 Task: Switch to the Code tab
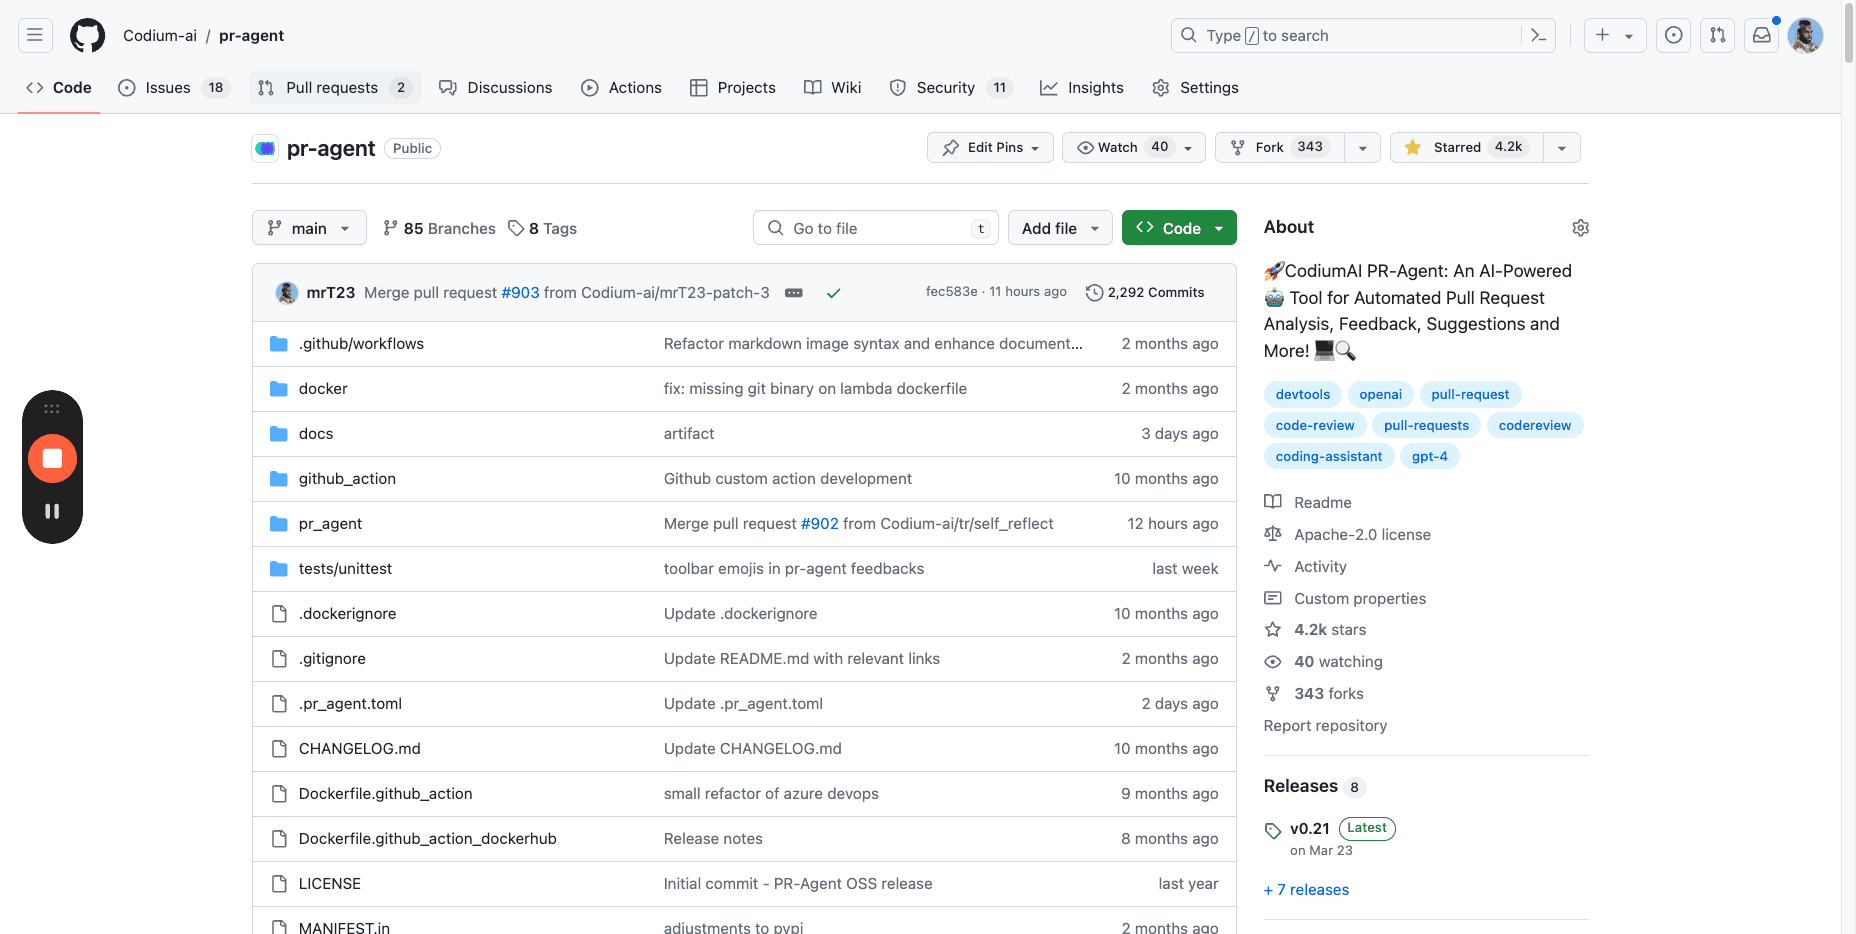click(59, 87)
